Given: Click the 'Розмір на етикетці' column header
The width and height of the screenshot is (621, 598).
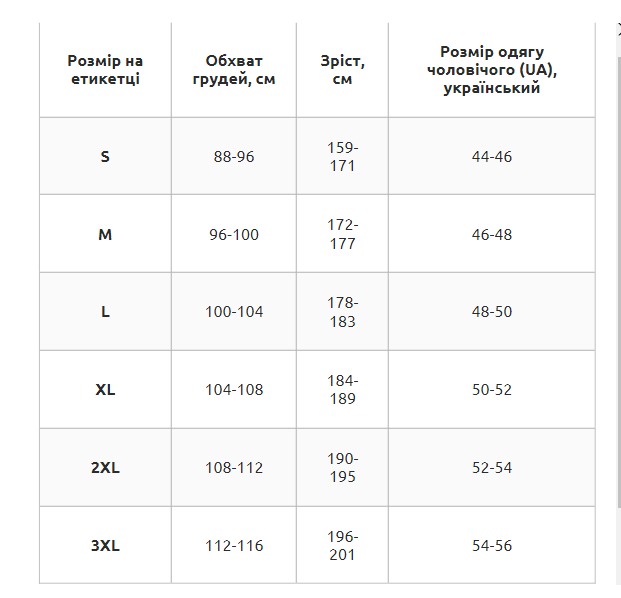Looking at the screenshot, I should (x=105, y=70).
